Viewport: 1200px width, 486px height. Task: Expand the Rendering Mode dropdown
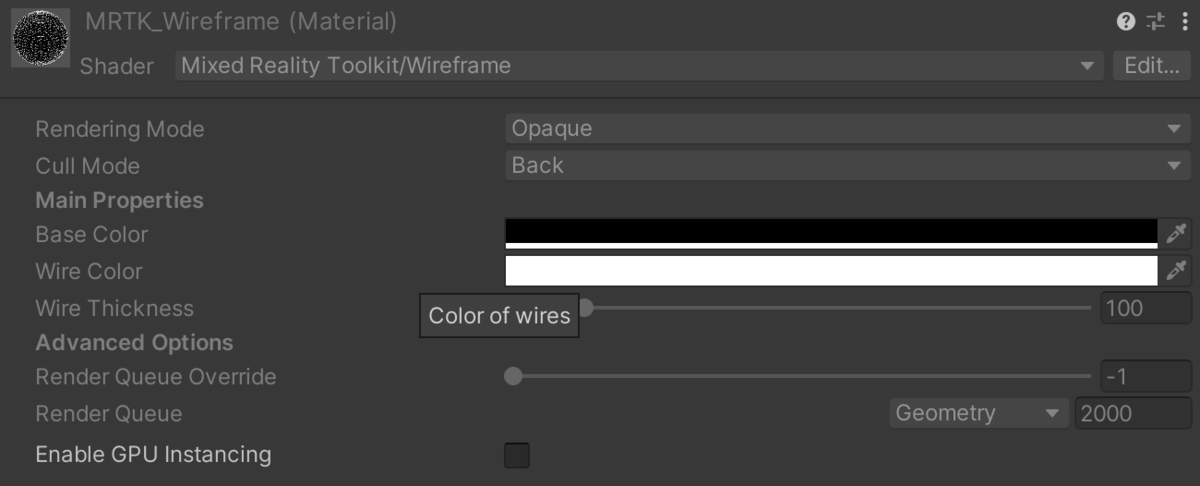(x=847, y=129)
